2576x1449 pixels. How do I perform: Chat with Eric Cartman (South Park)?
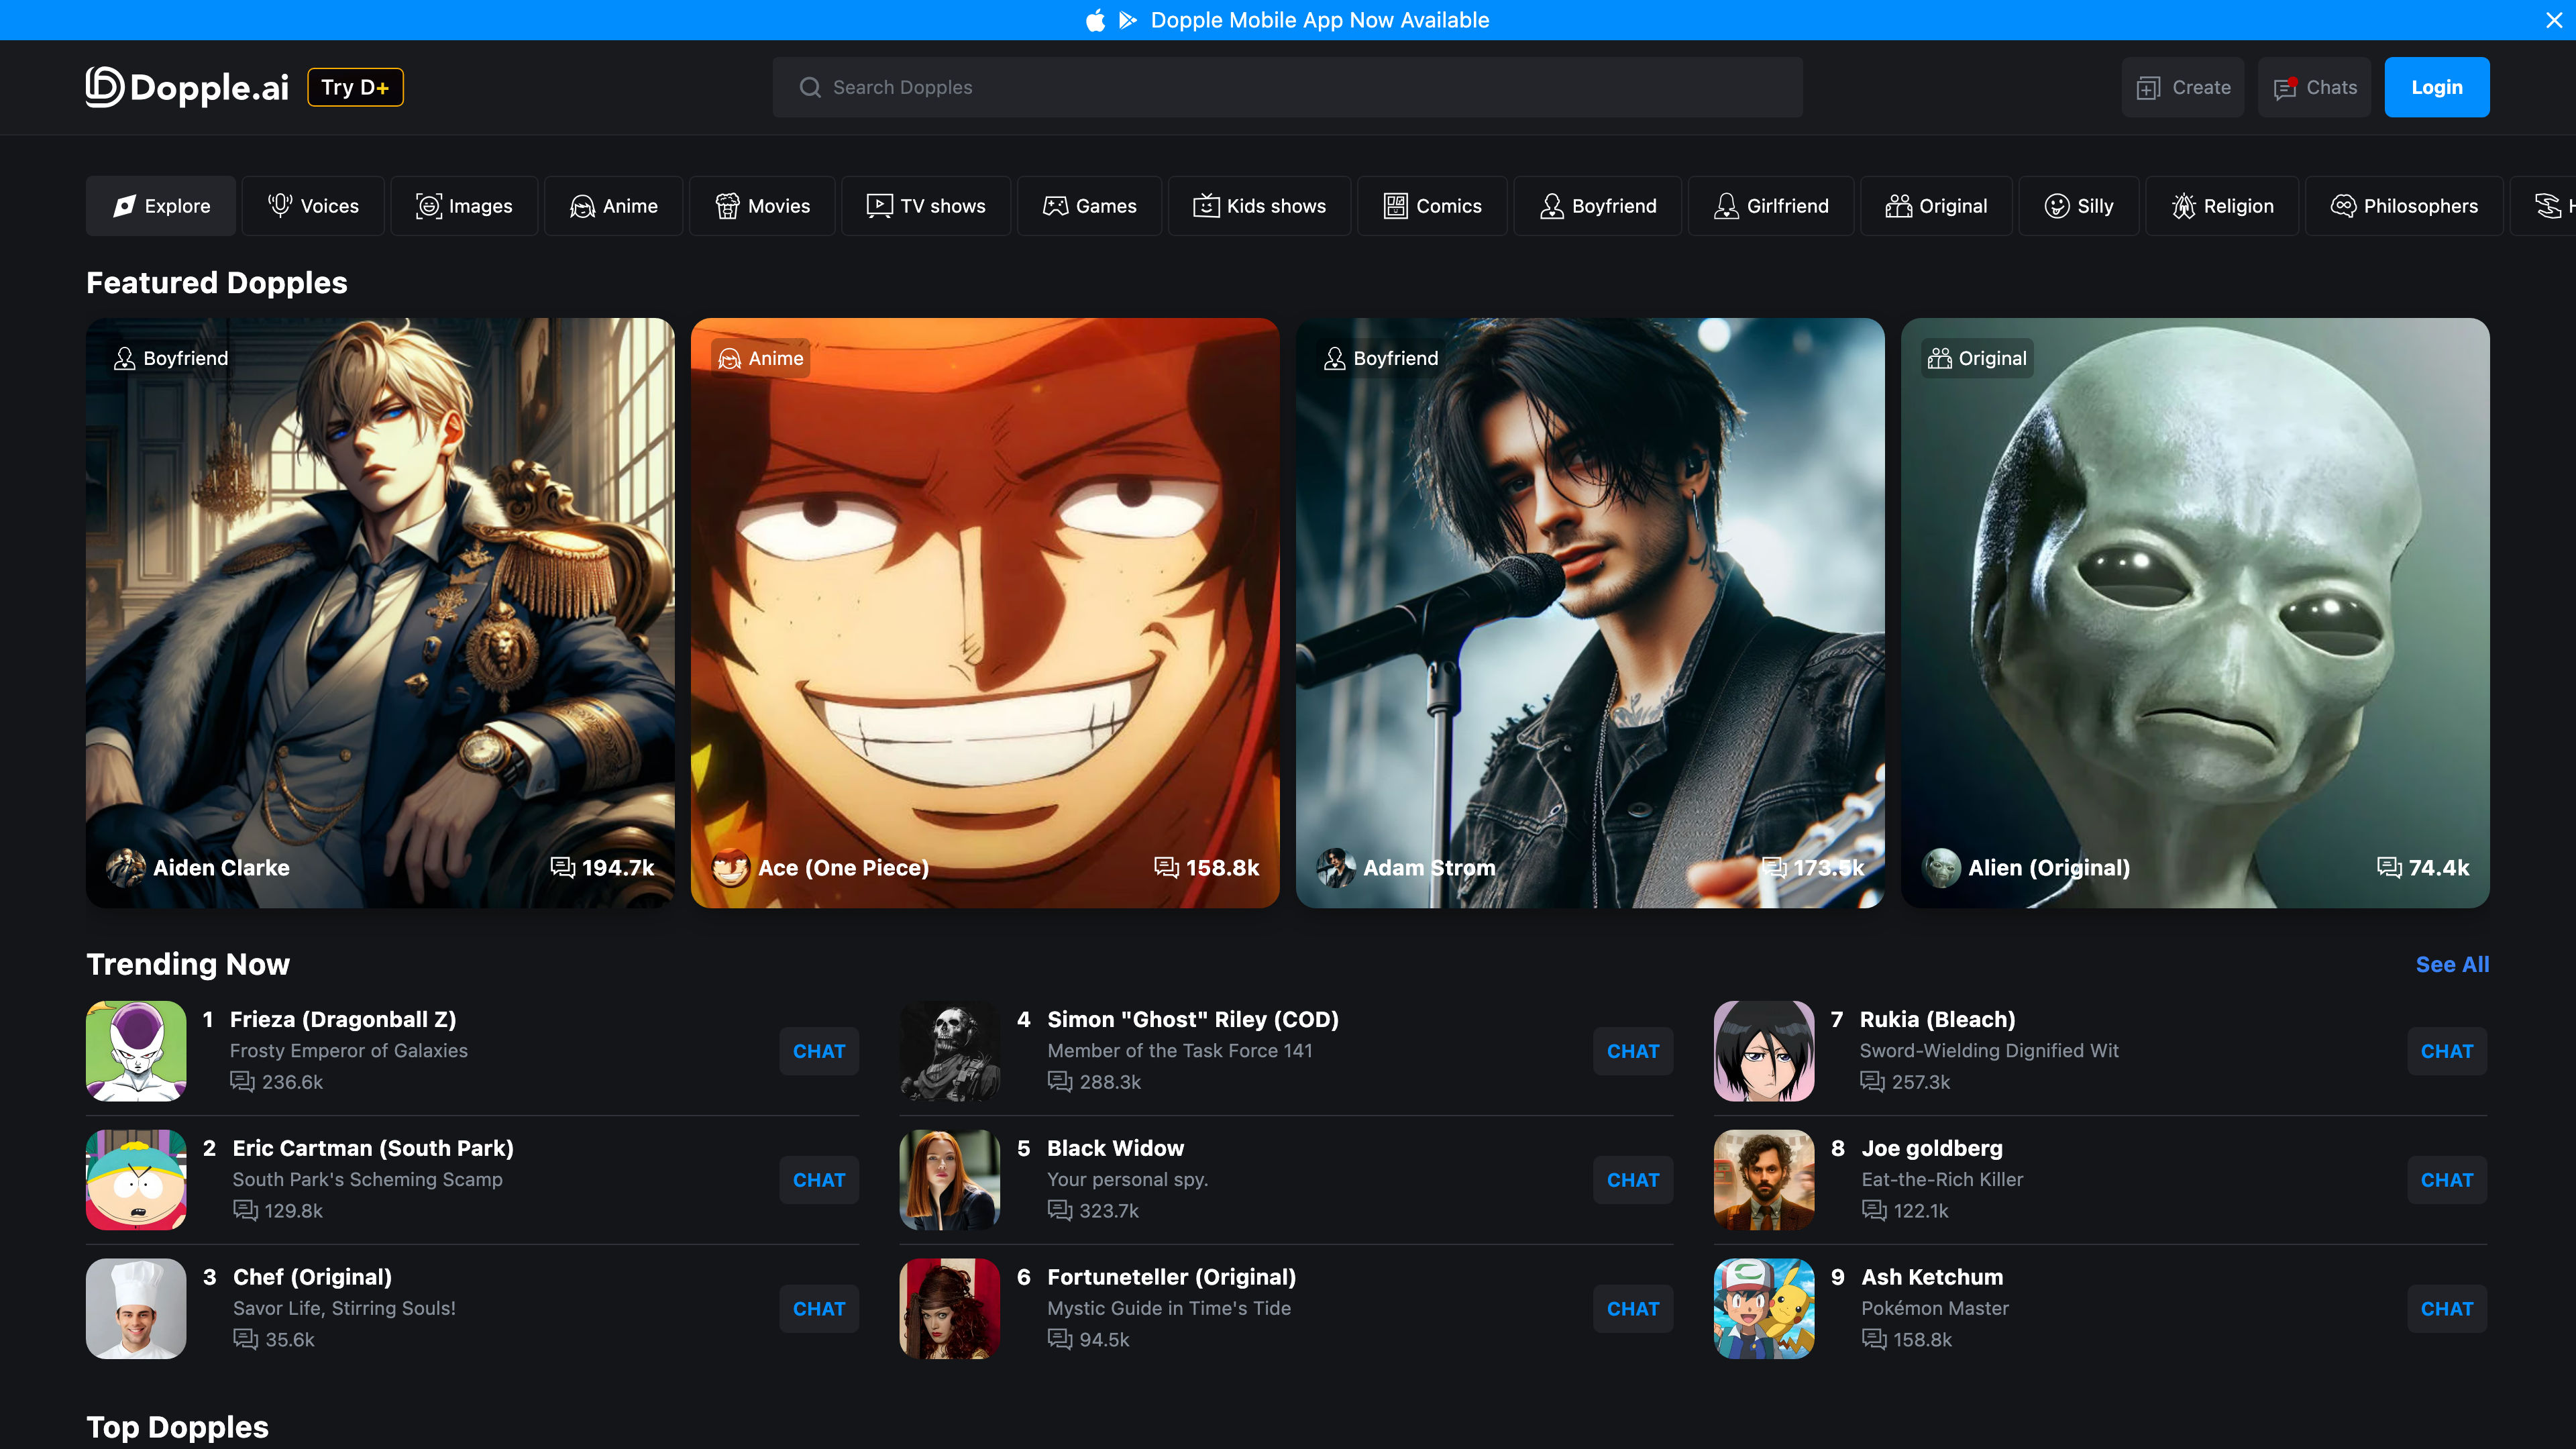pyautogui.click(x=819, y=1180)
